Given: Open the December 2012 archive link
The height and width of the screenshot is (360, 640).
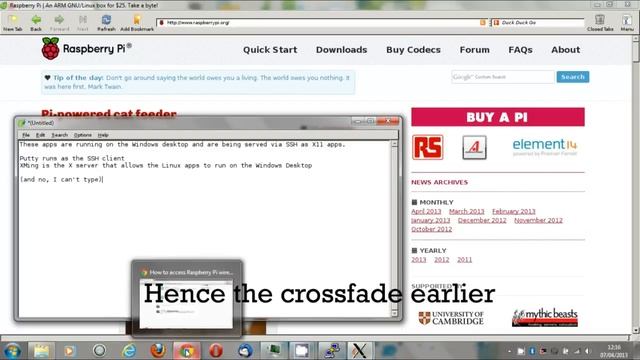Looking at the screenshot, I should [x=482, y=220].
